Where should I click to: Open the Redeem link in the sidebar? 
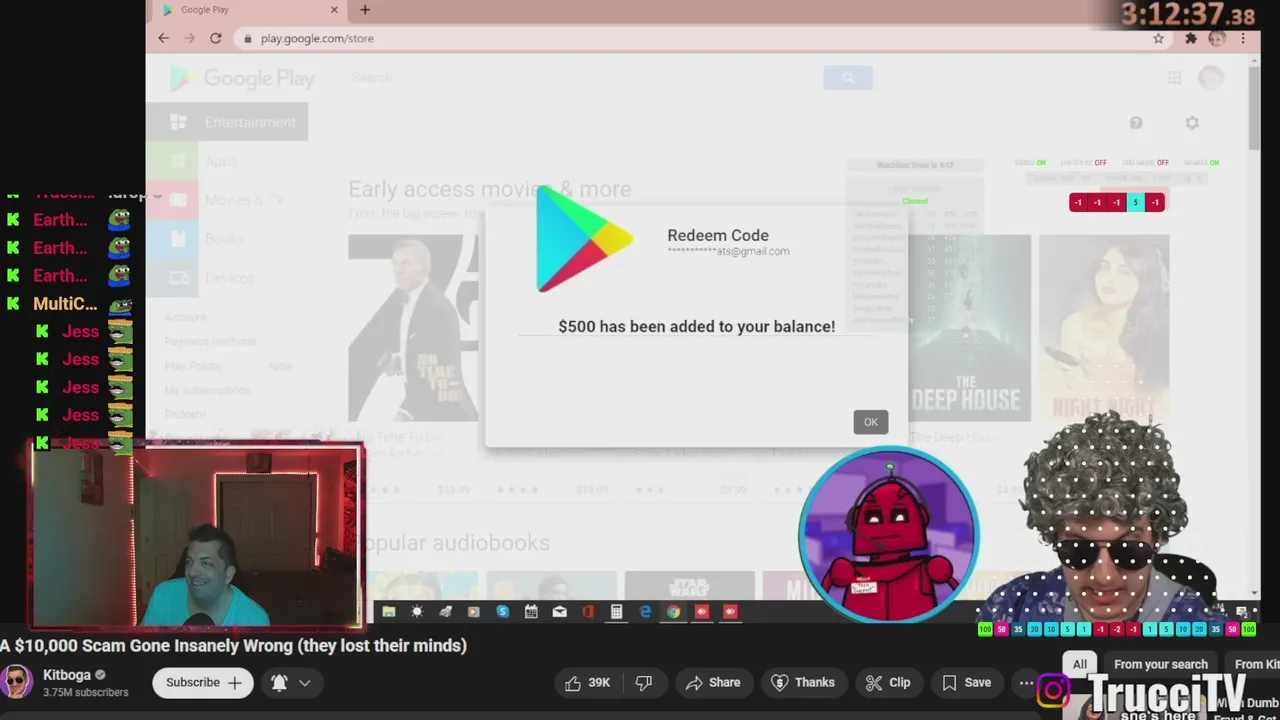[x=185, y=414]
